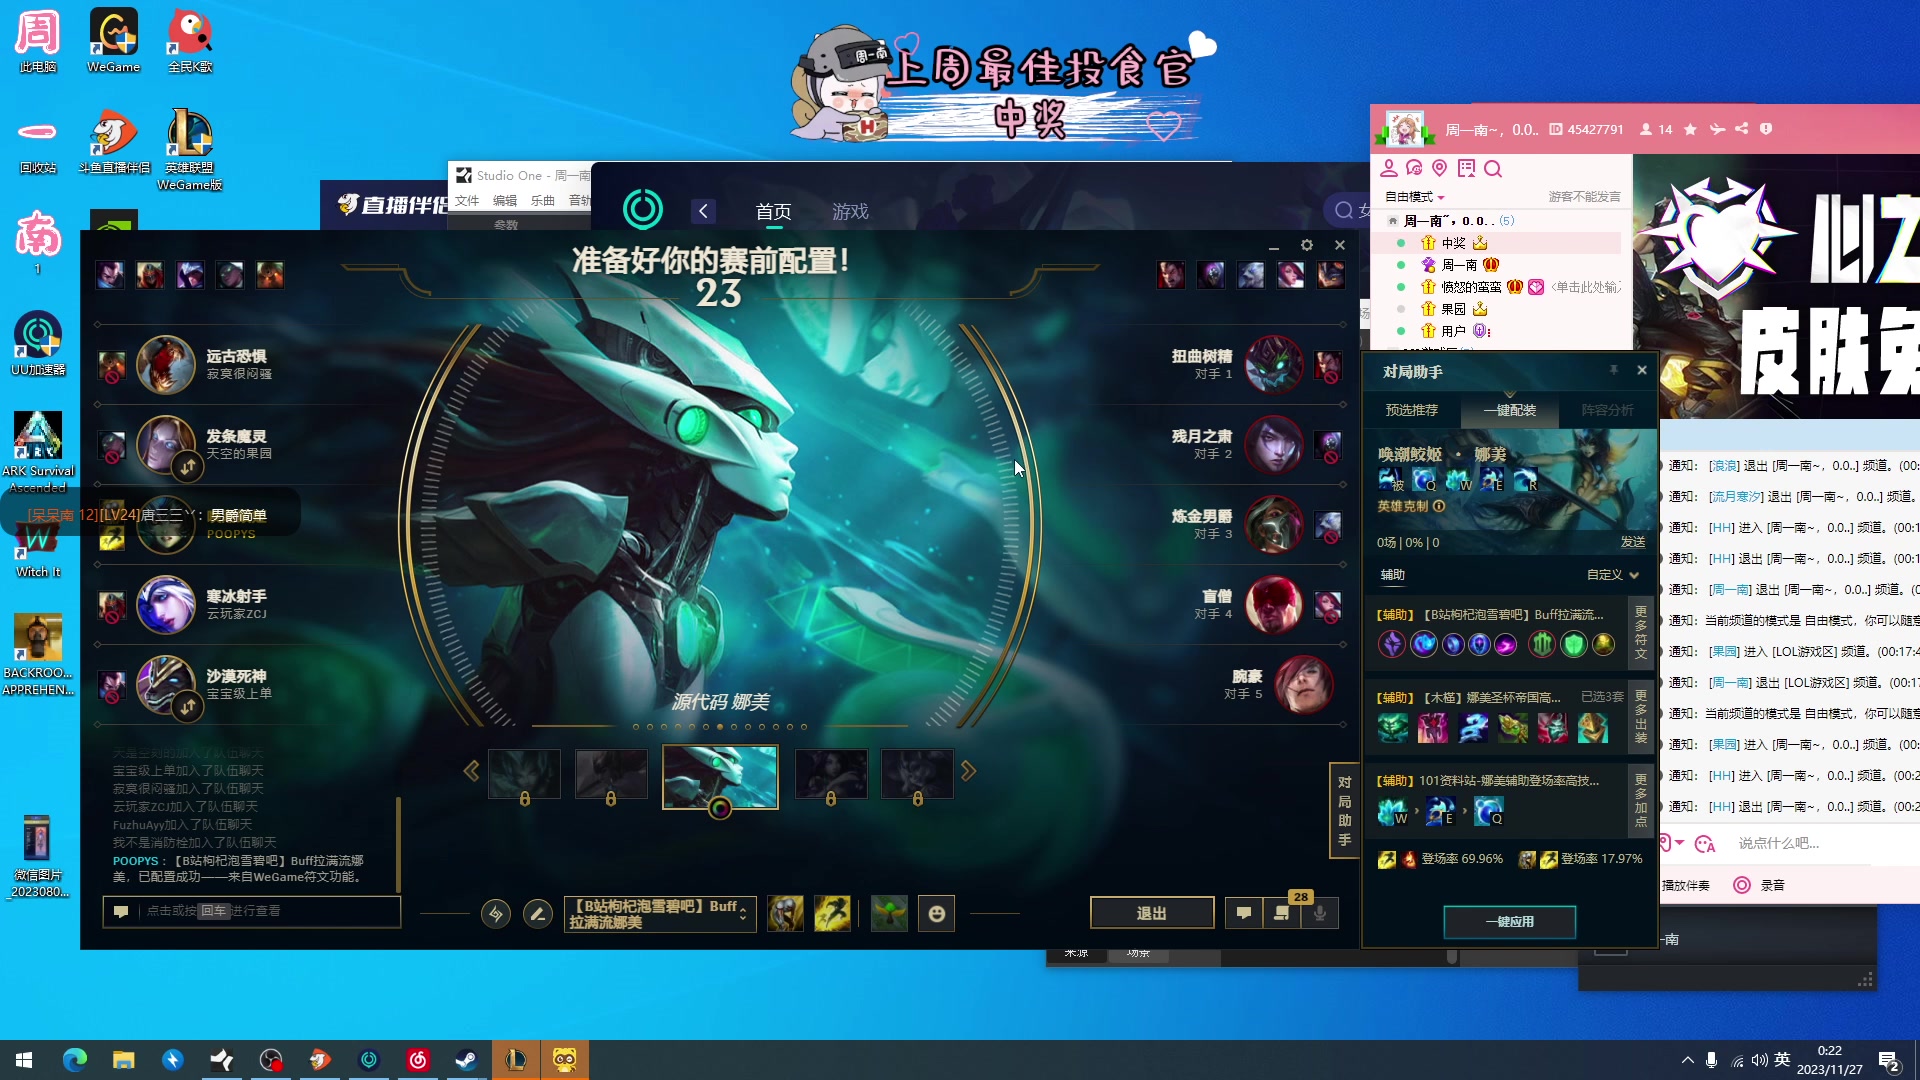The height and width of the screenshot is (1080, 1920).
Task: Click Nami Q ability icon
Action: coord(1424,479)
